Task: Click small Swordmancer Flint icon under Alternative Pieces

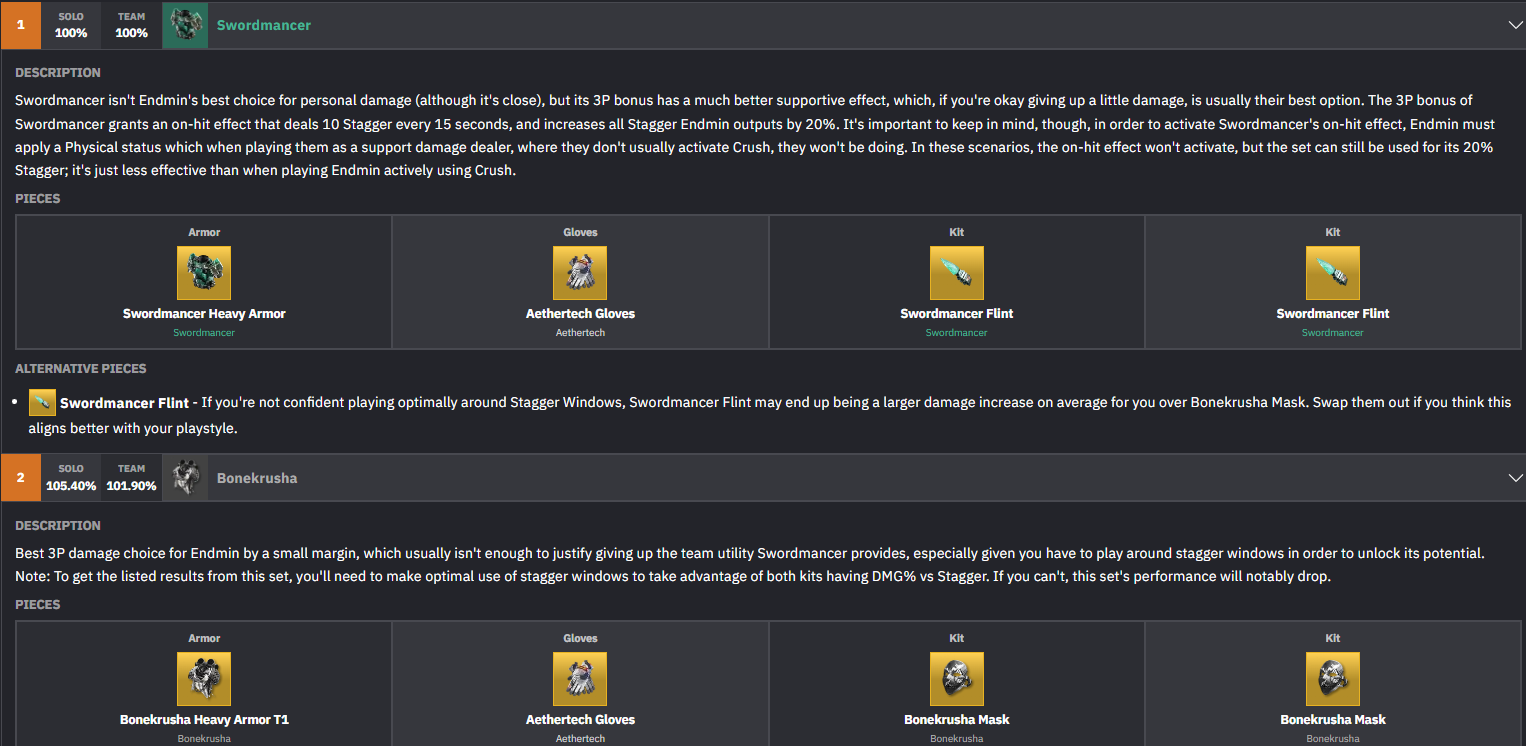Action: tap(42, 402)
